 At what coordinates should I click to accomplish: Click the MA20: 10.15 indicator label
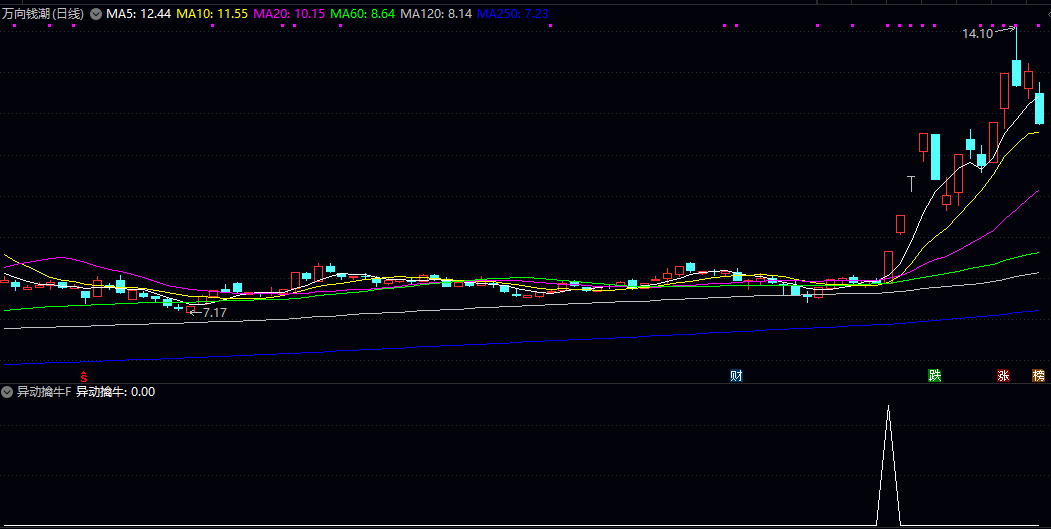[x=290, y=13]
